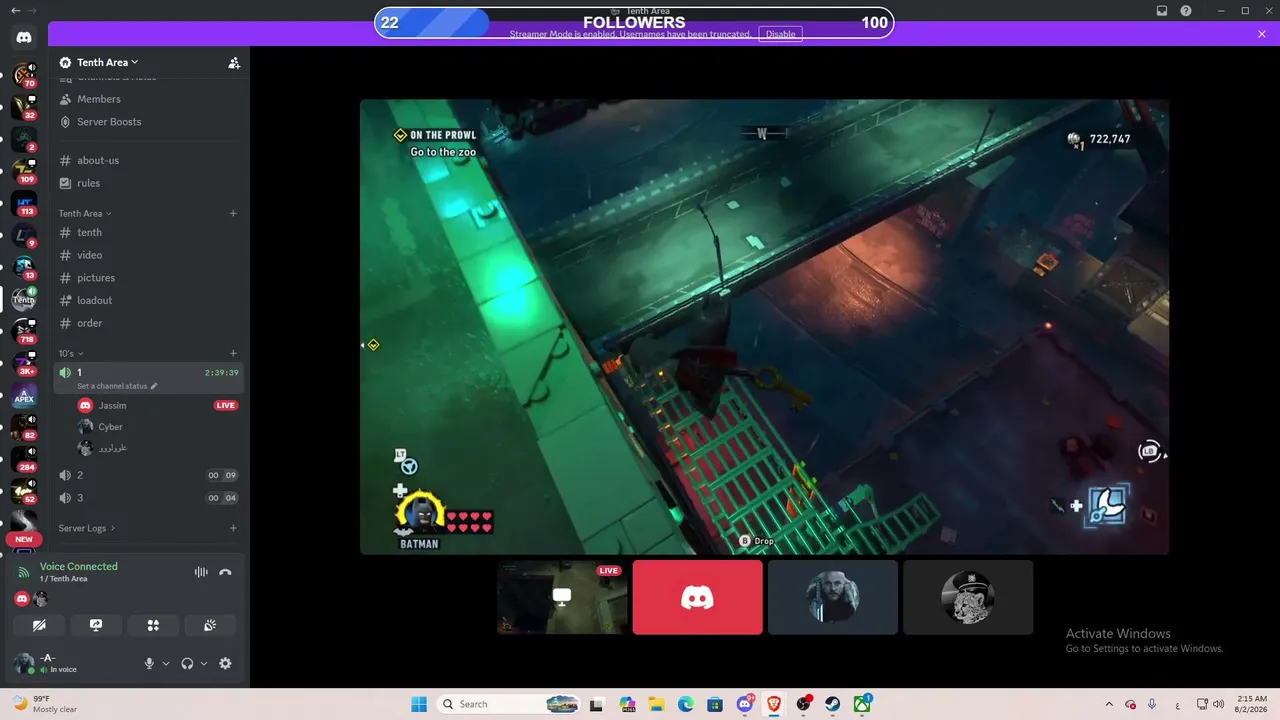Open server icon with 3K+ badge

click(x=24, y=364)
